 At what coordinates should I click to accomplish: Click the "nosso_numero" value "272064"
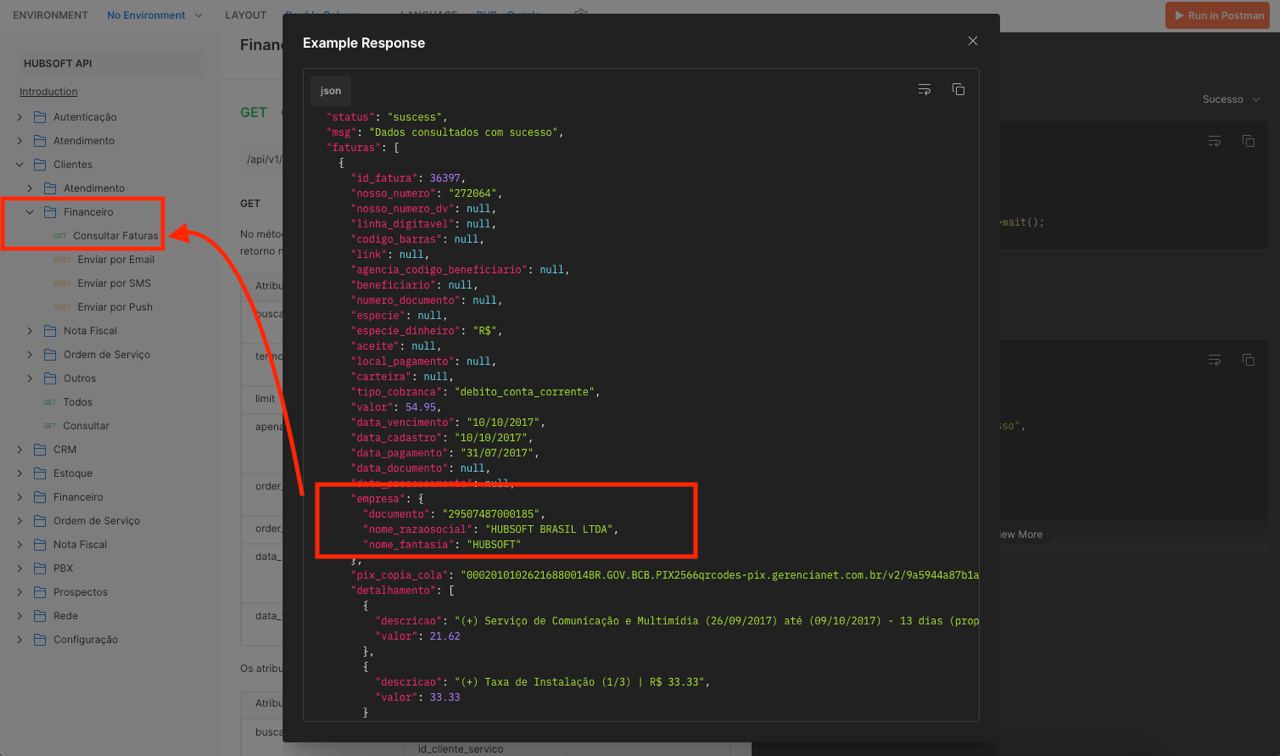tap(473, 193)
